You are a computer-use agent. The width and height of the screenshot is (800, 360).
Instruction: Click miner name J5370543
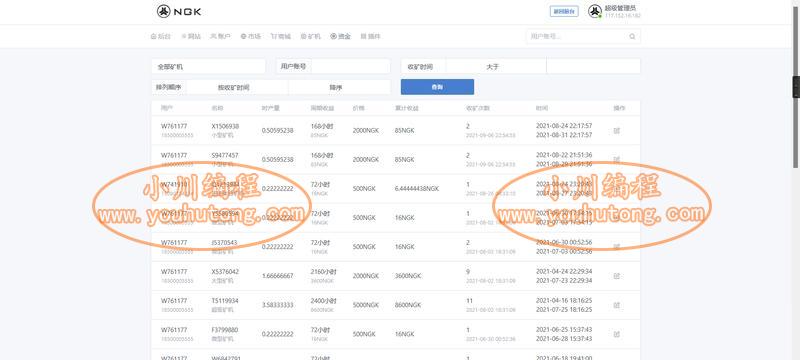(224, 243)
